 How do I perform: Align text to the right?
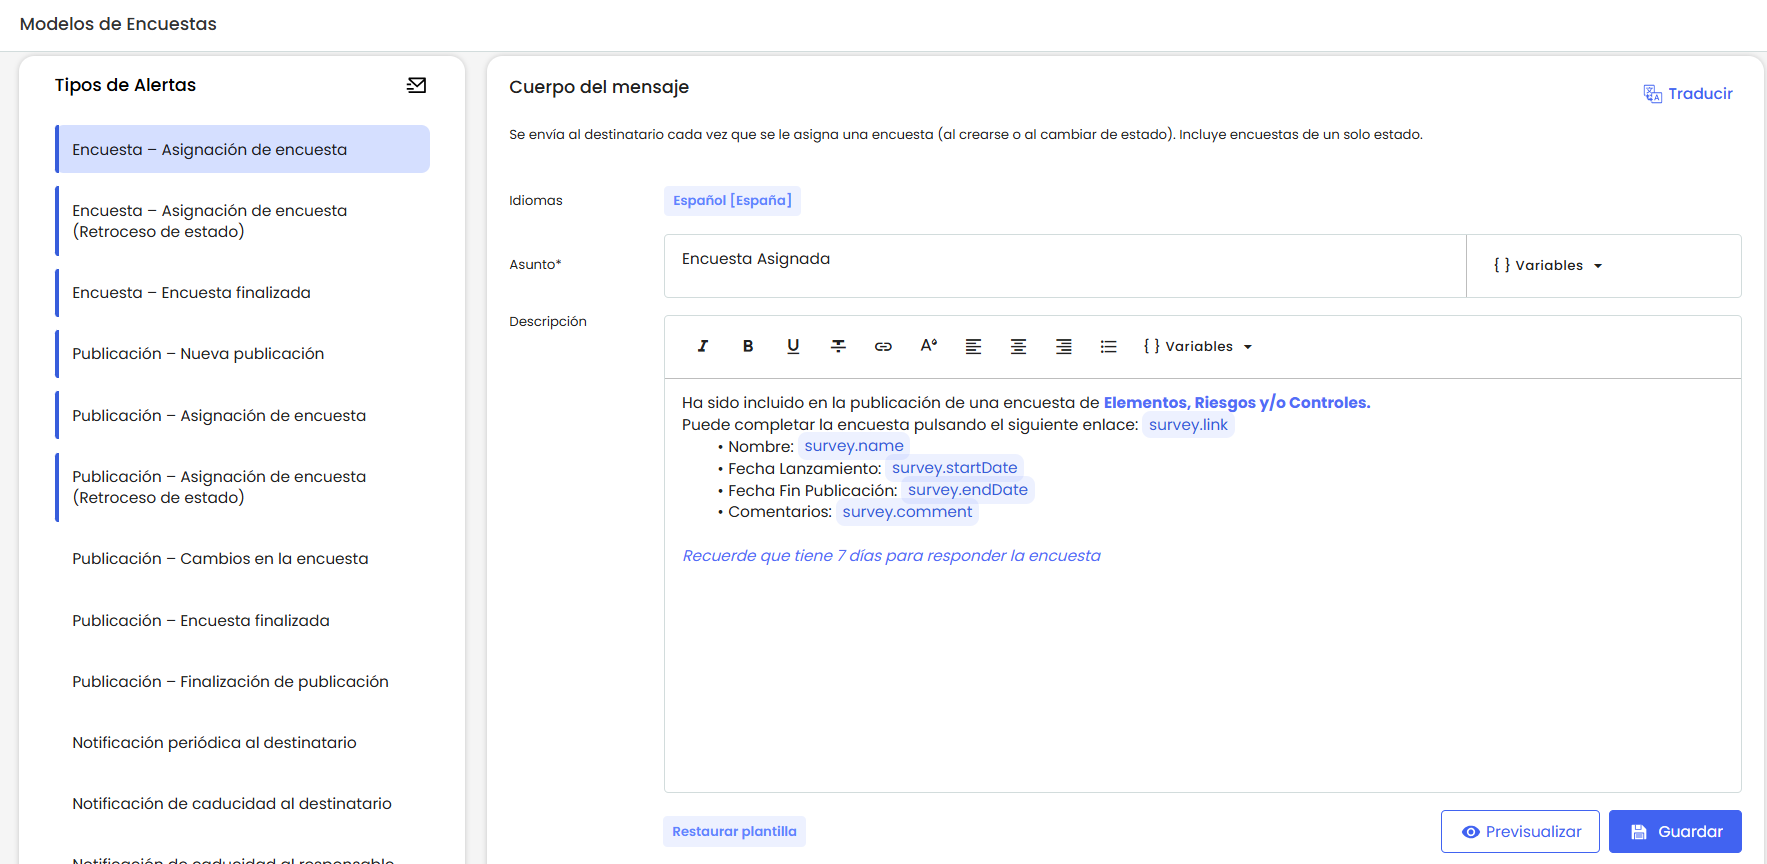point(1063,346)
